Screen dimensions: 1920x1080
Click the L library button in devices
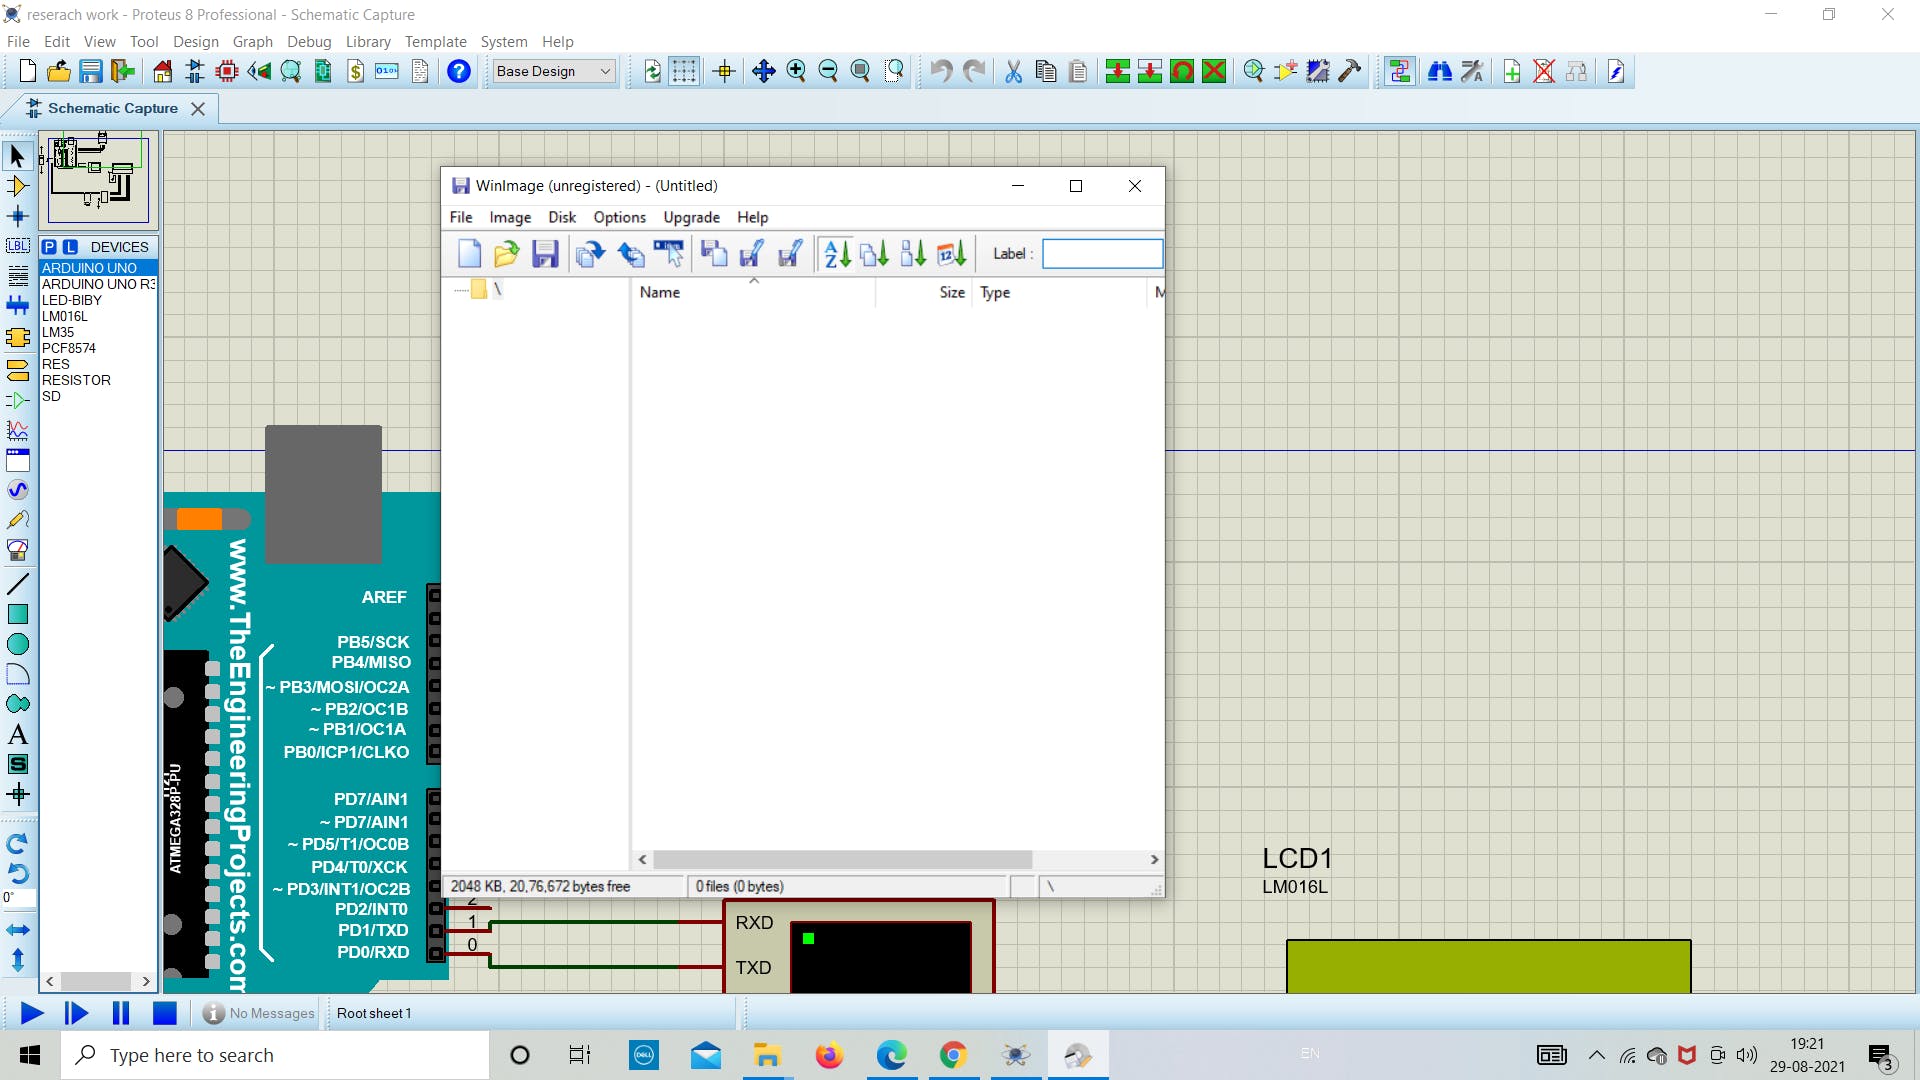[70, 247]
